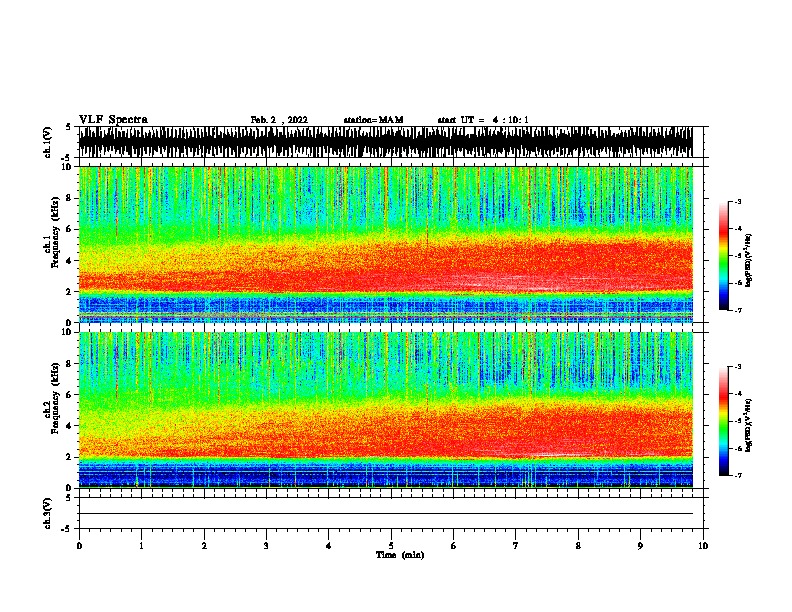Screen dimensions: 792x612
Task: Click the ch.1 color scale bar
Action: [x=723, y=256]
